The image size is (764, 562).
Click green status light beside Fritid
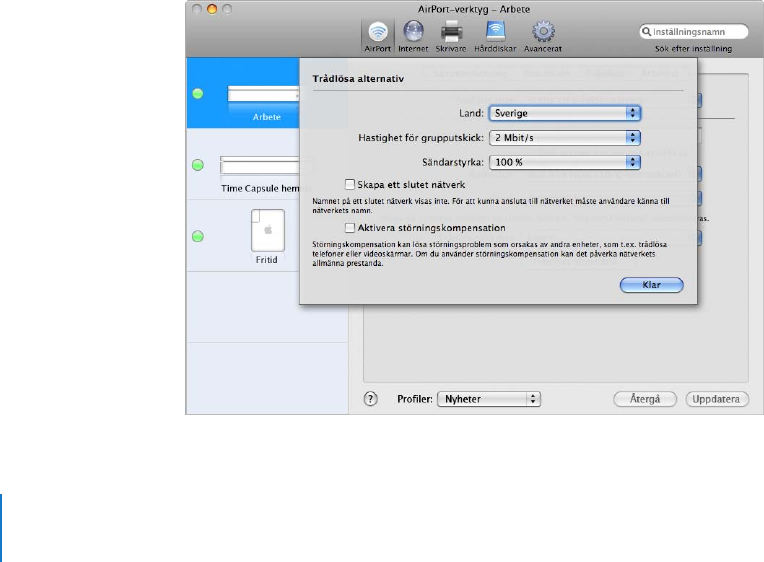tap(198, 236)
